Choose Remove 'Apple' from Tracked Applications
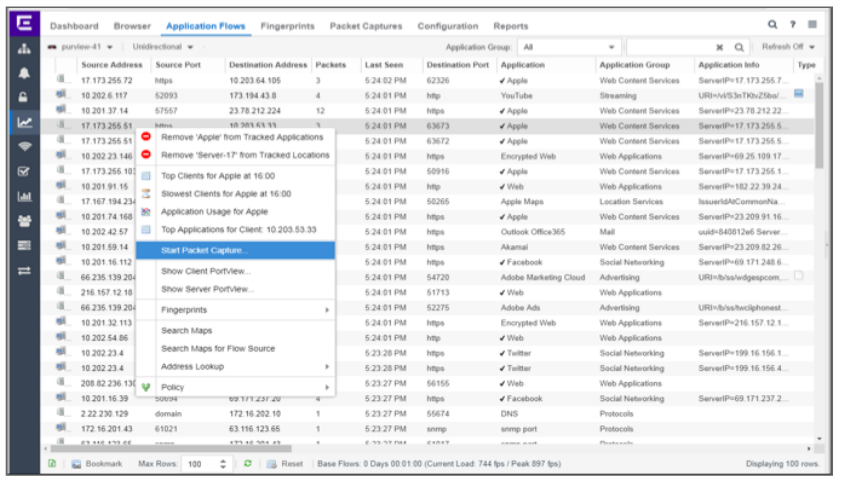The height and width of the screenshot is (485, 842). point(235,137)
